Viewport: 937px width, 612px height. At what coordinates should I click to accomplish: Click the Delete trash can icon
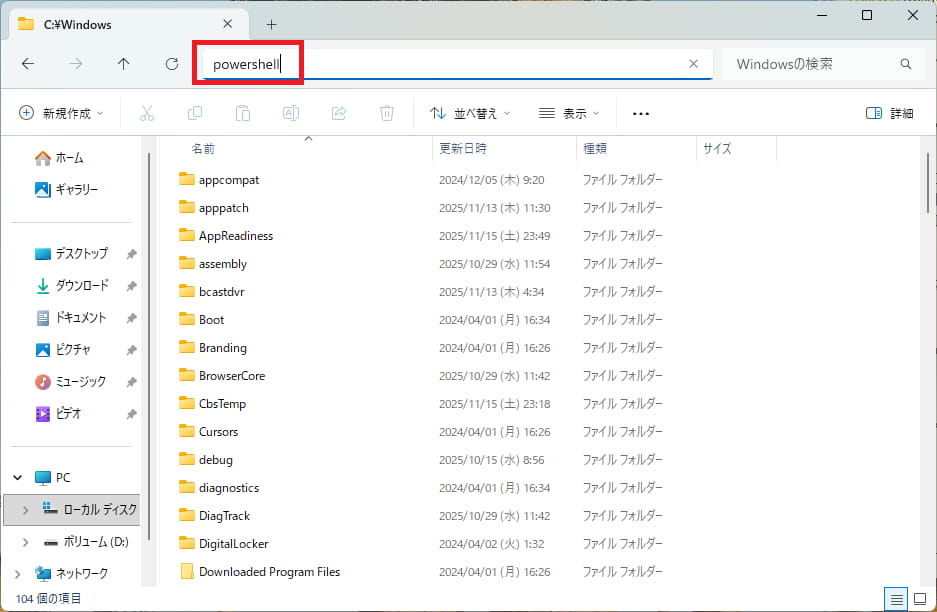coord(387,113)
